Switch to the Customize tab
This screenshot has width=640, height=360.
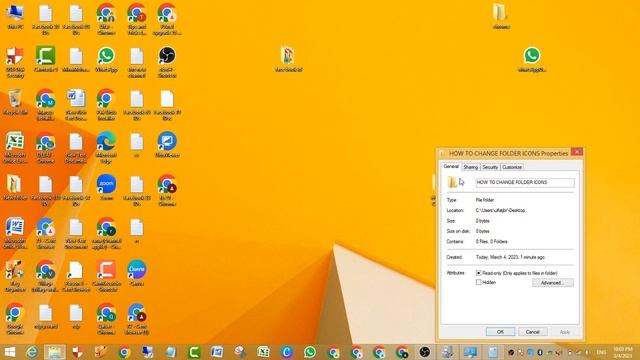[x=512, y=167]
